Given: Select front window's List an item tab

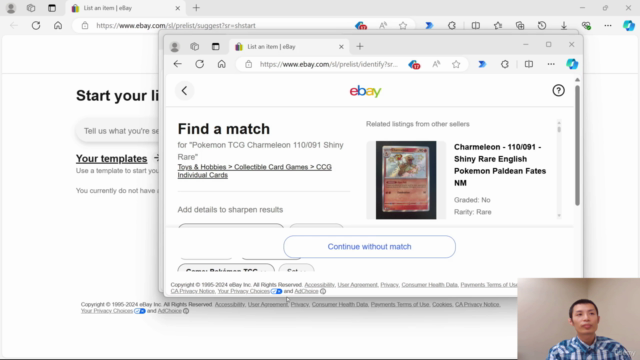Looking at the screenshot, I should pyautogui.click(x=289, y=47).
